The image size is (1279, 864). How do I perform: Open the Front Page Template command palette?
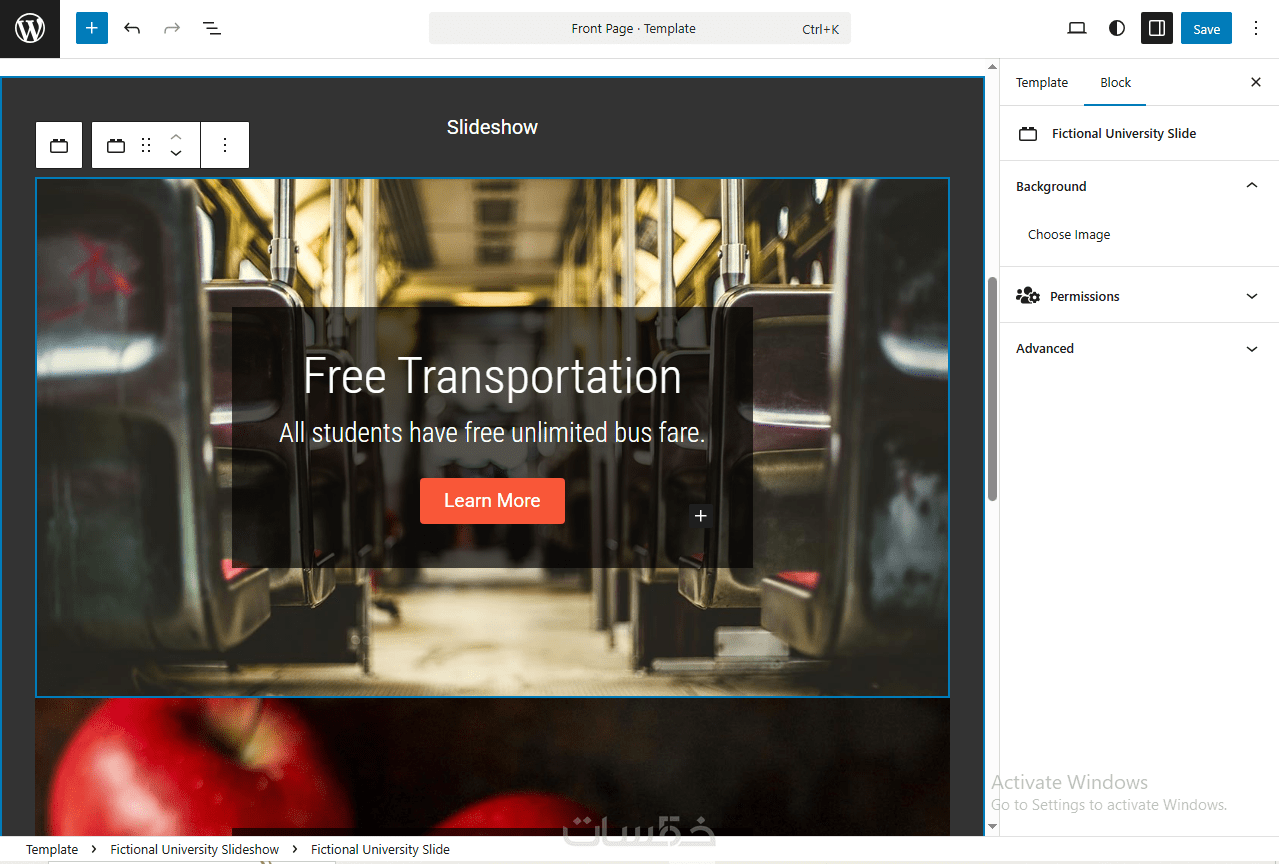640,28
